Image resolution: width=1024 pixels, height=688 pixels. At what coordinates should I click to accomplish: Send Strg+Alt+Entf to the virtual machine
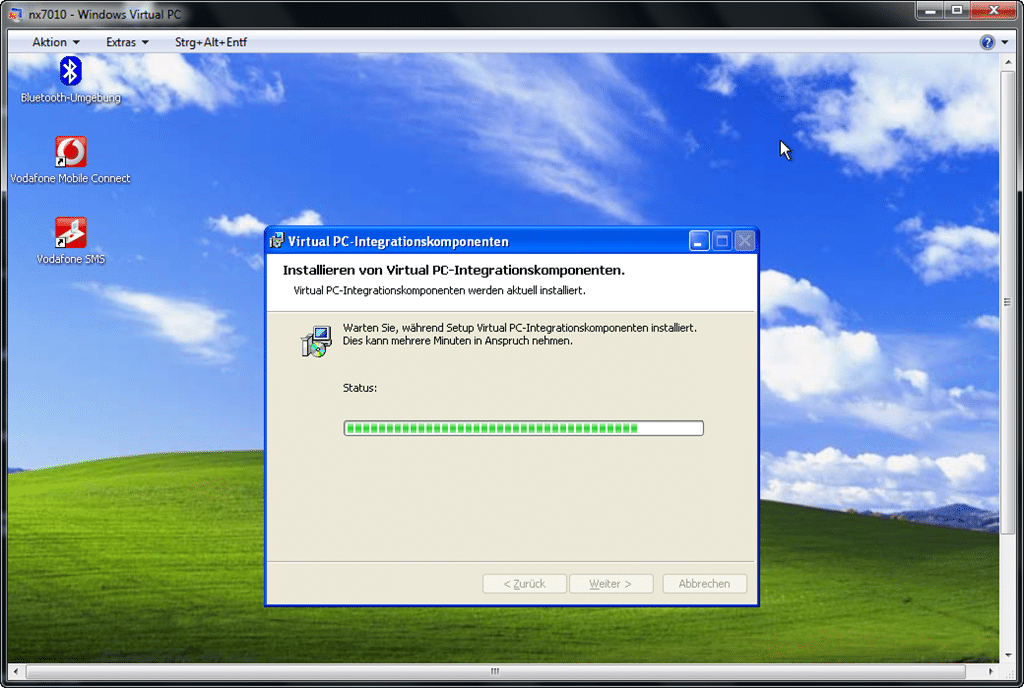(x=211, y=42)
